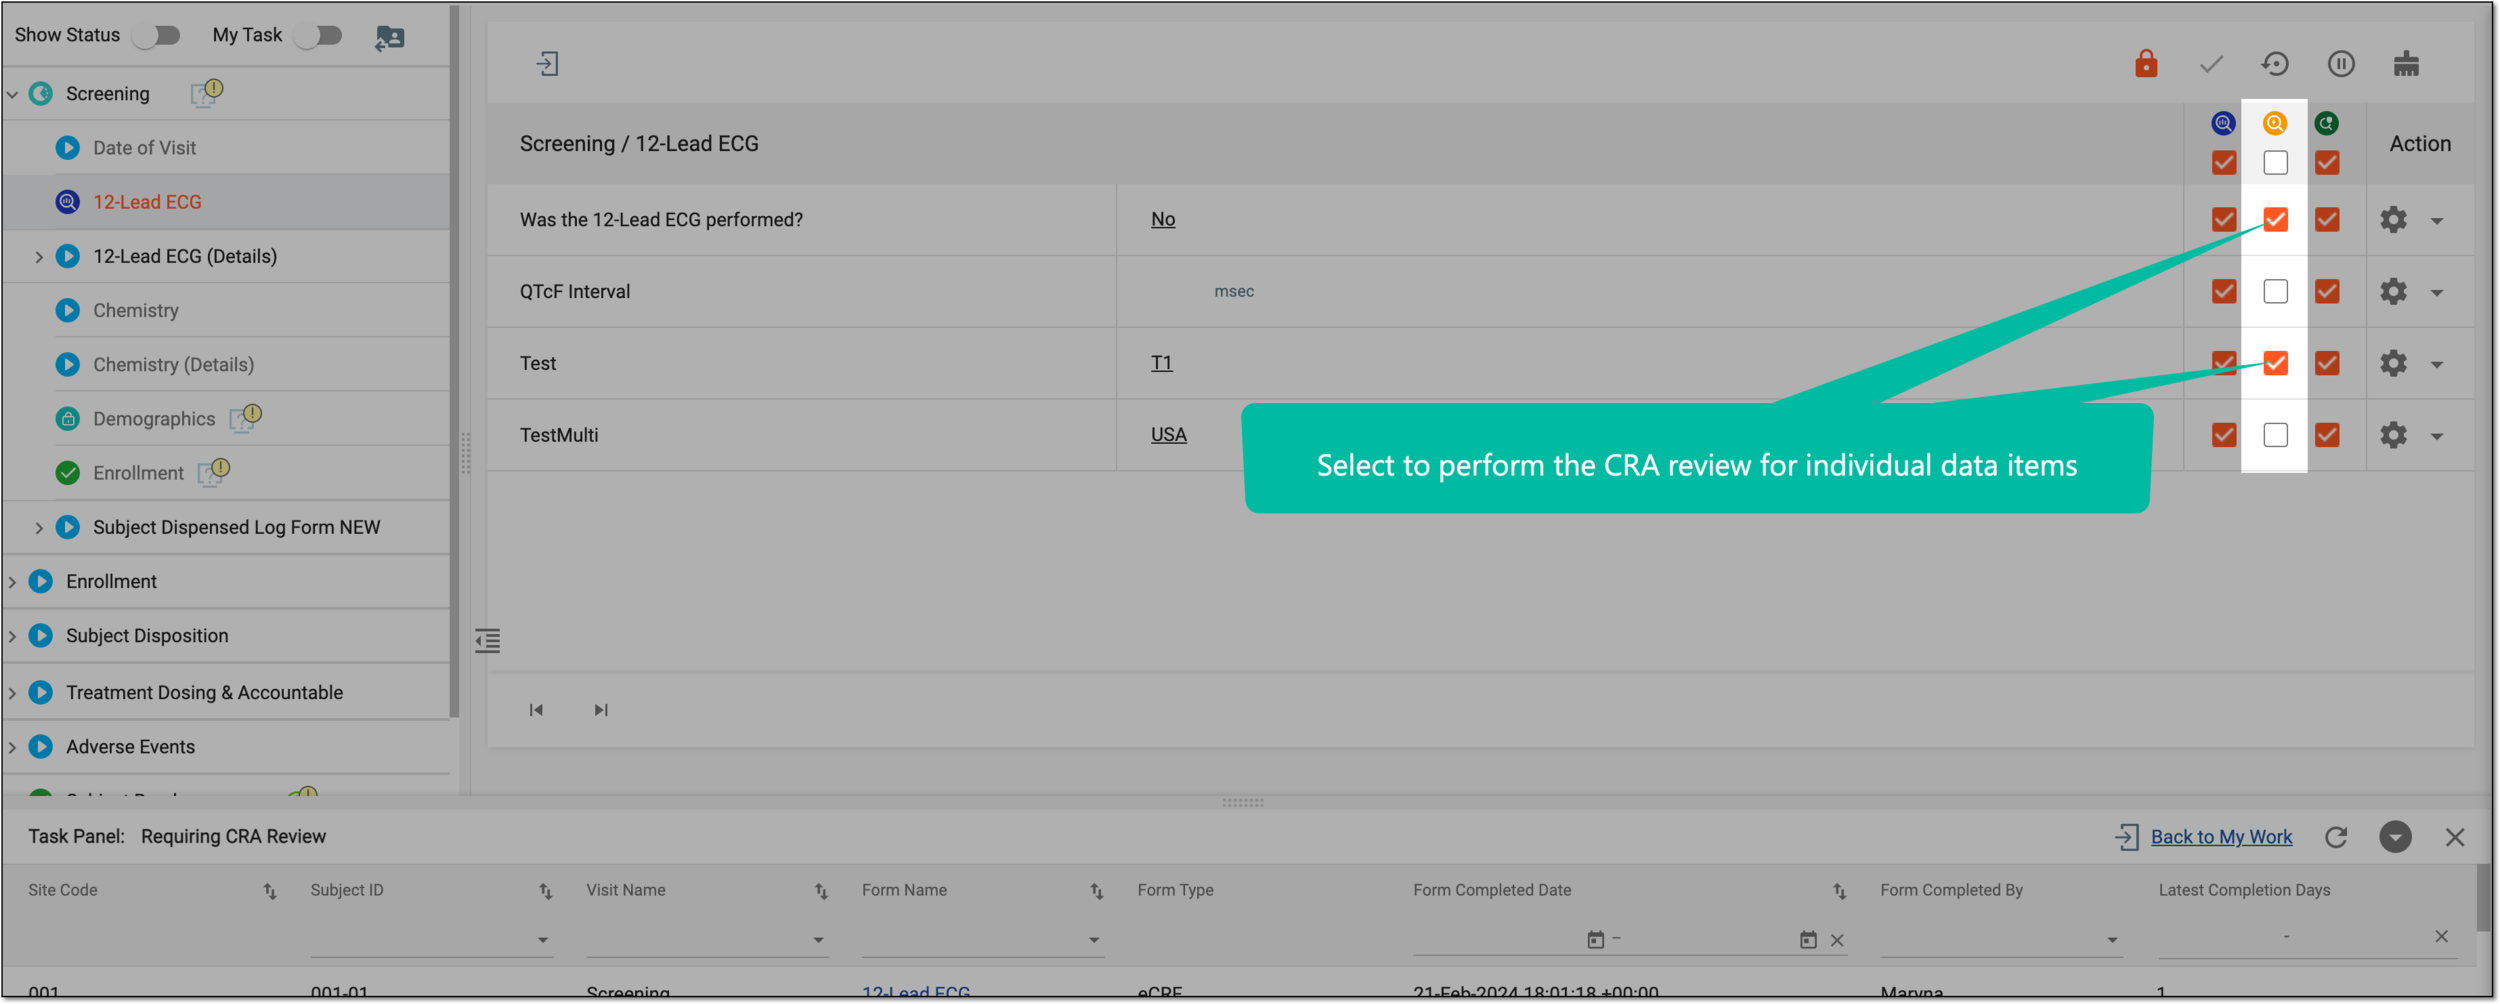Close the task panel
Viewport: 2500px width, 1004px height.
(x=2454, y=838)
